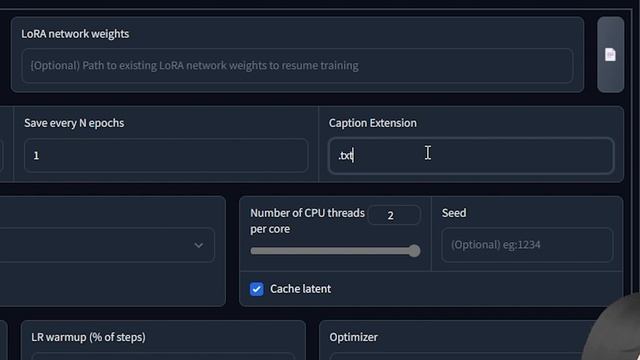Select the Save every N epochs field

(x=166, y=156)
